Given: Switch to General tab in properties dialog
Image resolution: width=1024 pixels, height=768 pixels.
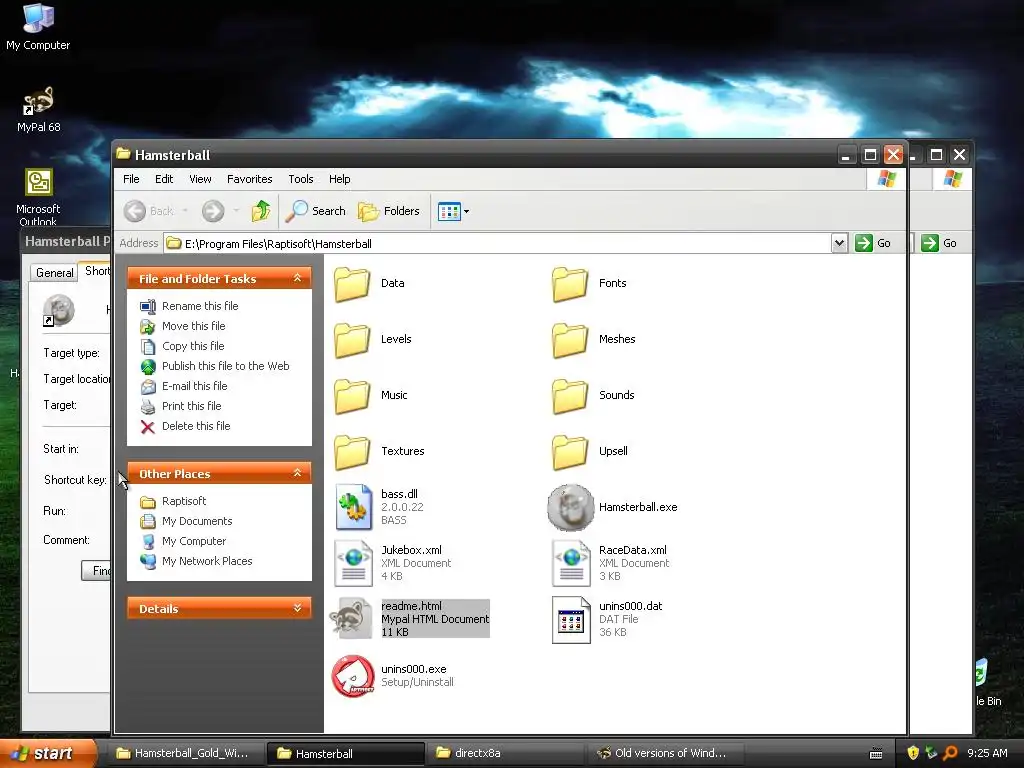Looking at the screenshot, I should pos(54,272).
